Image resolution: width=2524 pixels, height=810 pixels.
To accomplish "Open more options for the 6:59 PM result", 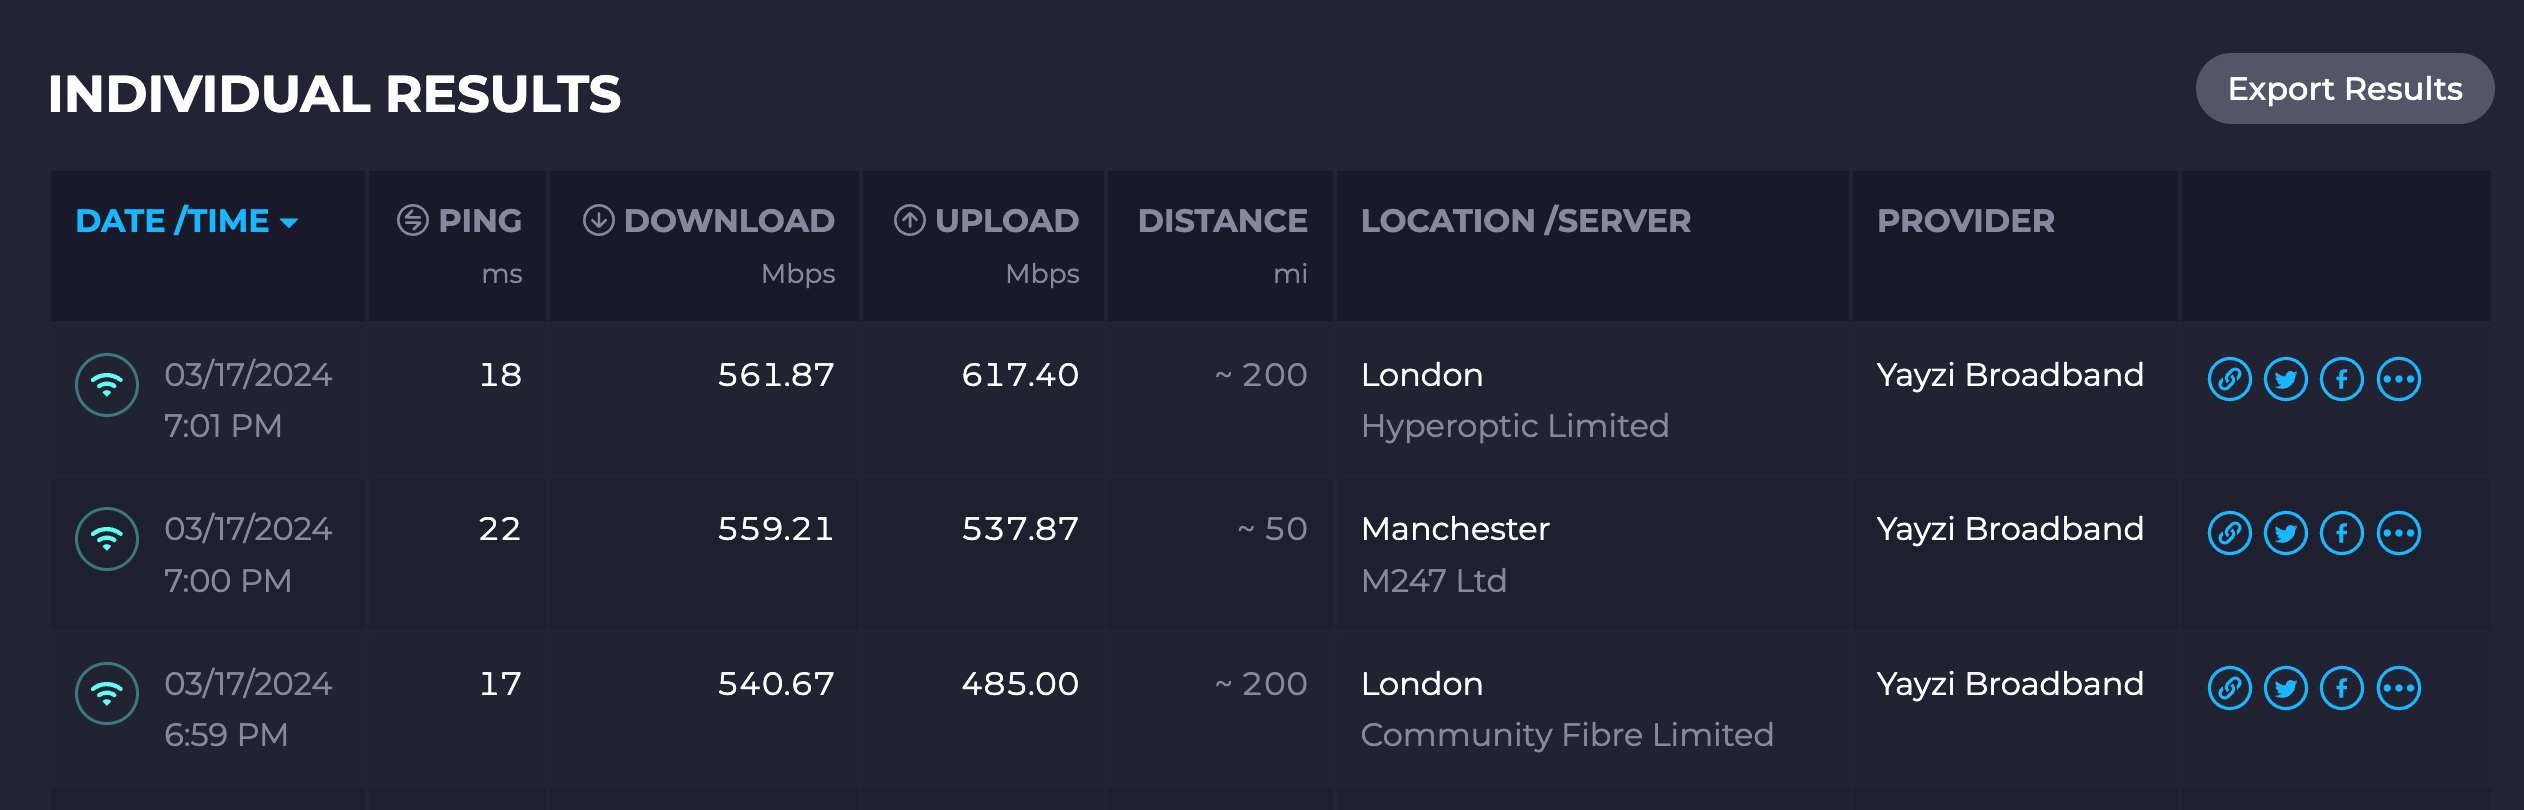I will [2399, 689].
